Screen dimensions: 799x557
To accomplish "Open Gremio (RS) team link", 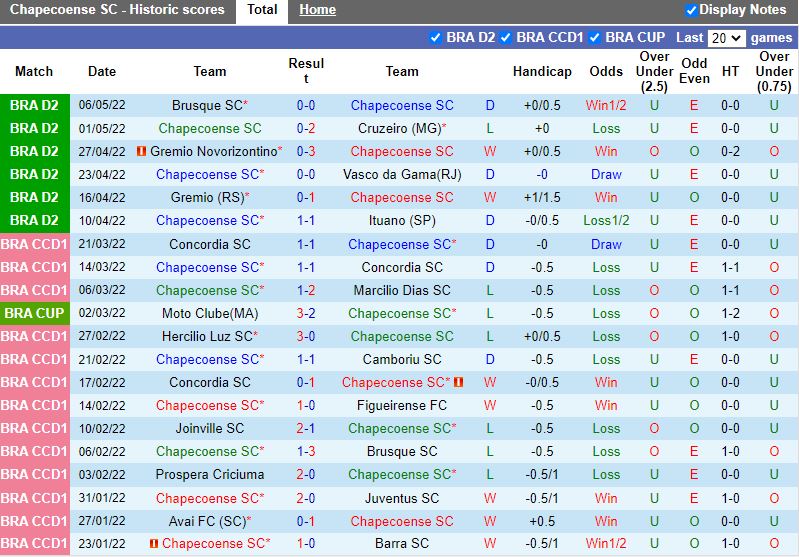I will [x=207, y=198].
